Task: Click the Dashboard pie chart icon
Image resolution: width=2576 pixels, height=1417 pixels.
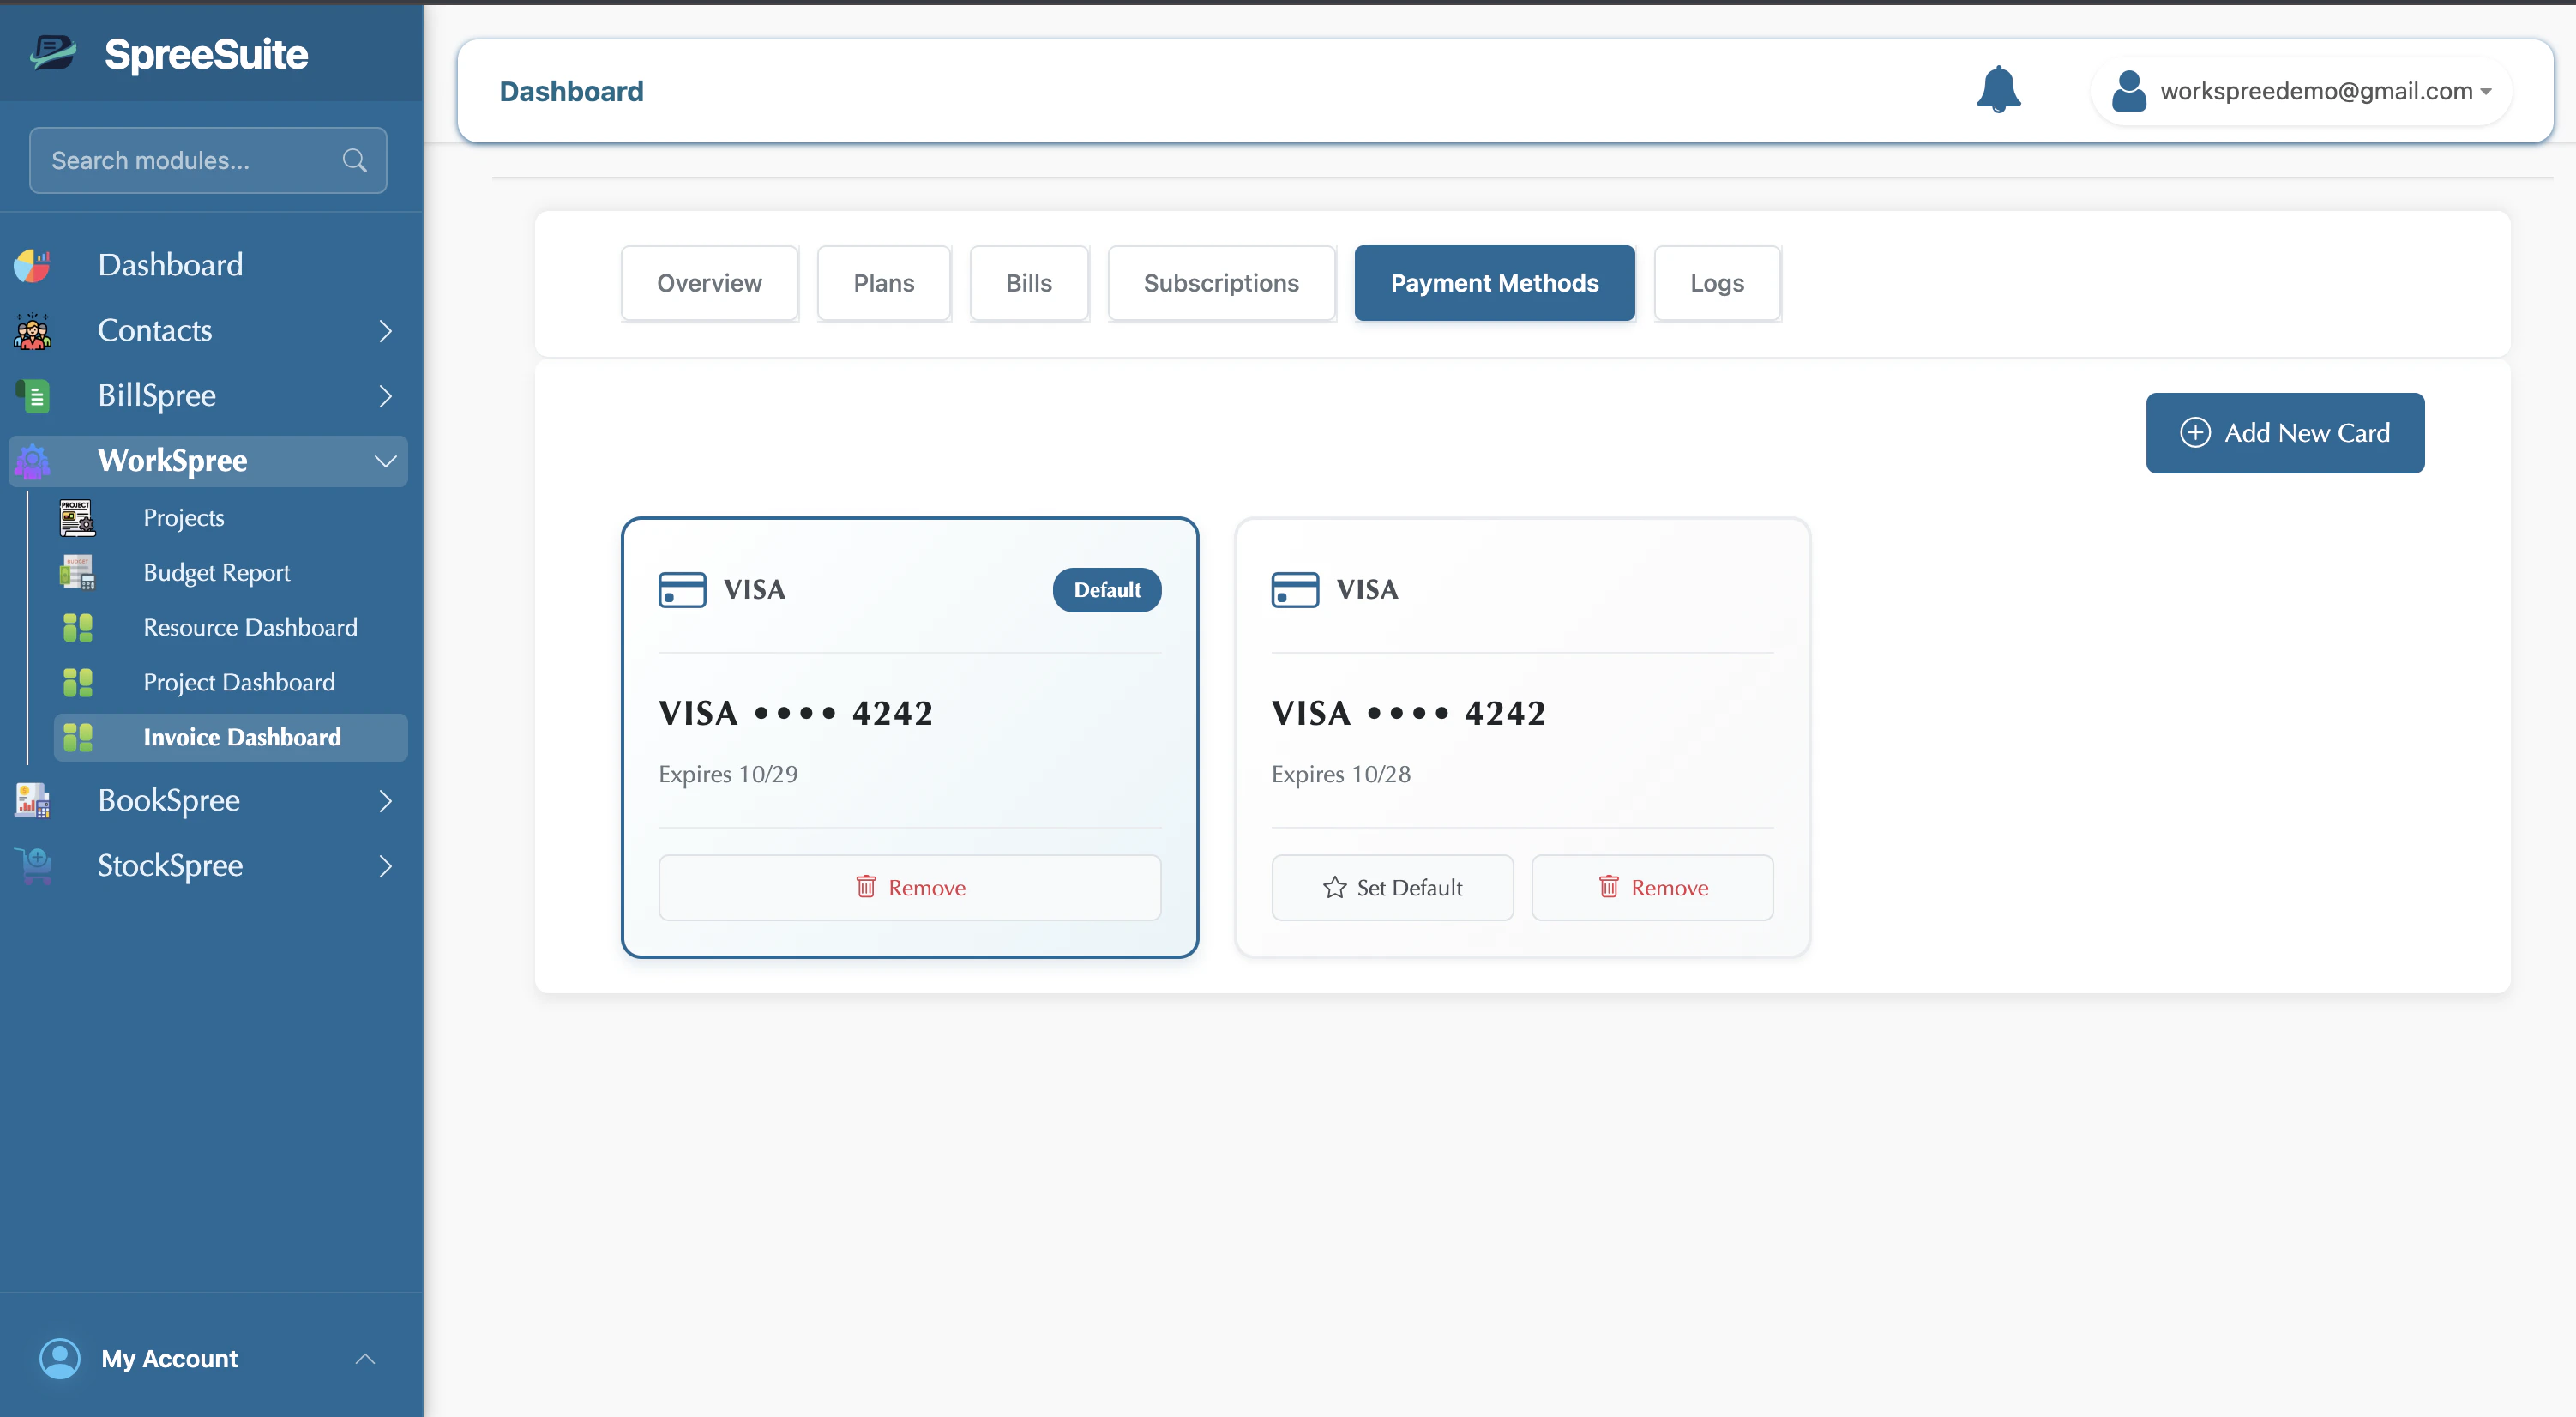Action: click(32, 265)
